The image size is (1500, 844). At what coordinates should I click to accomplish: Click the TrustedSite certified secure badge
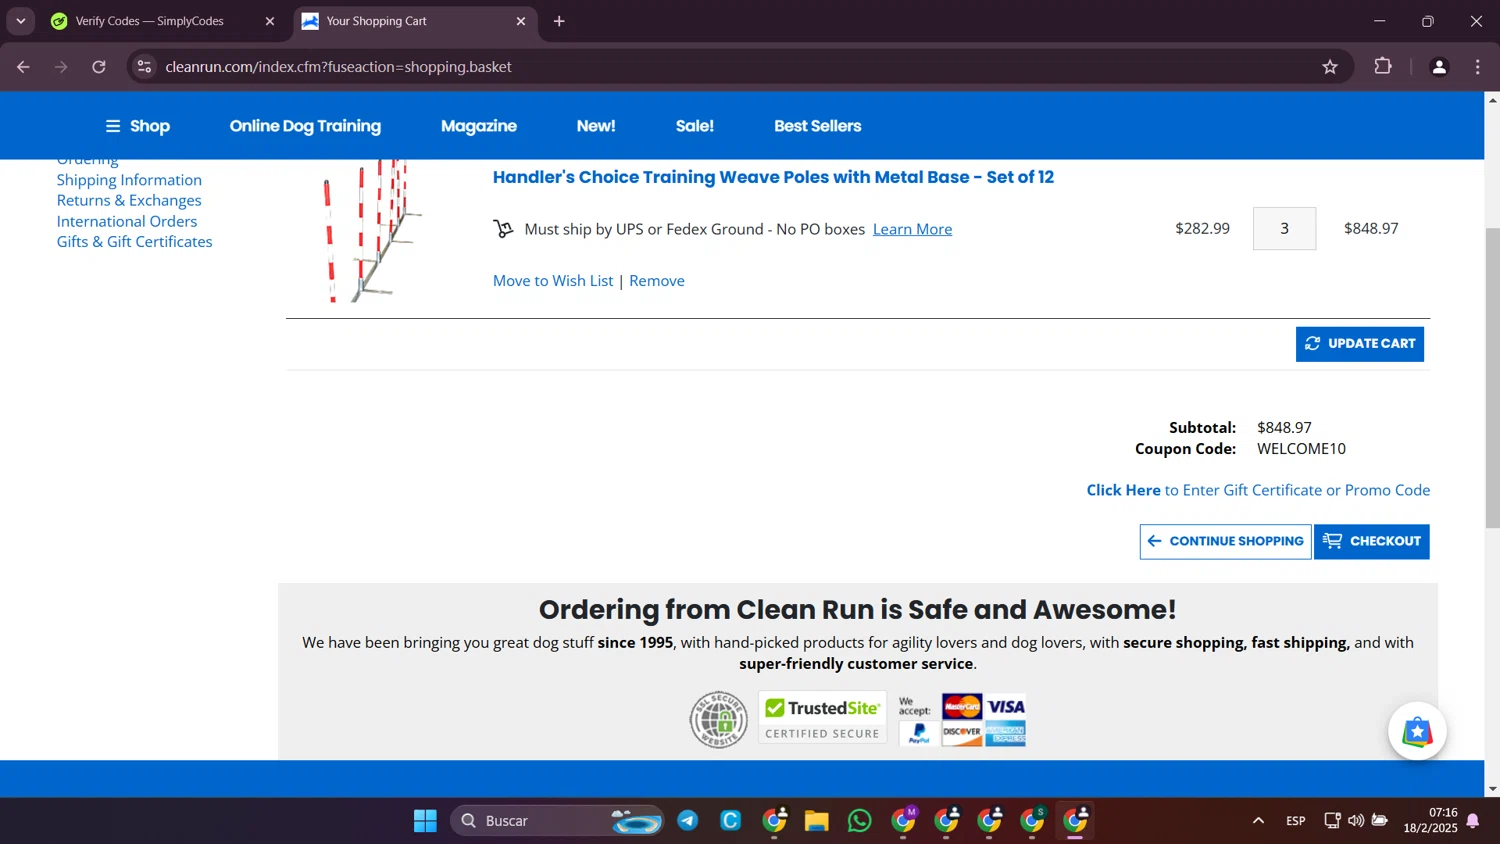tap(822, 718)
